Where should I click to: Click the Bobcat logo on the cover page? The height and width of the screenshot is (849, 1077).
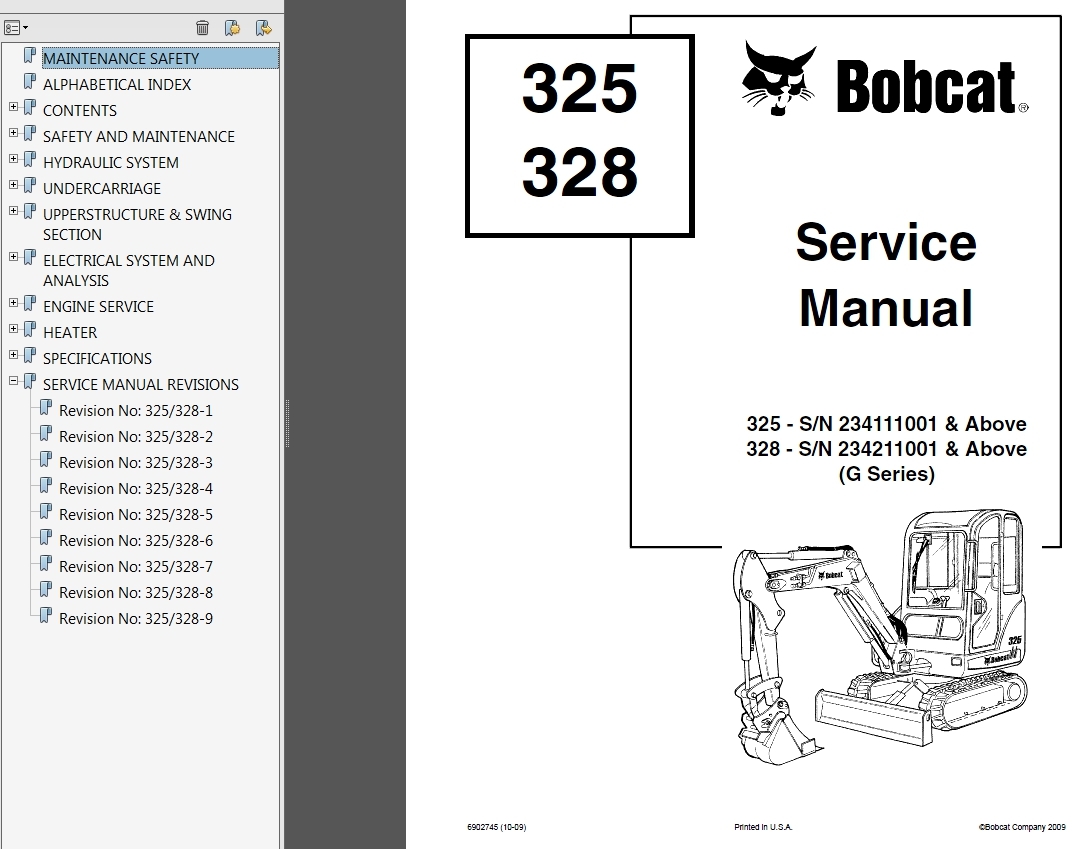885,78
